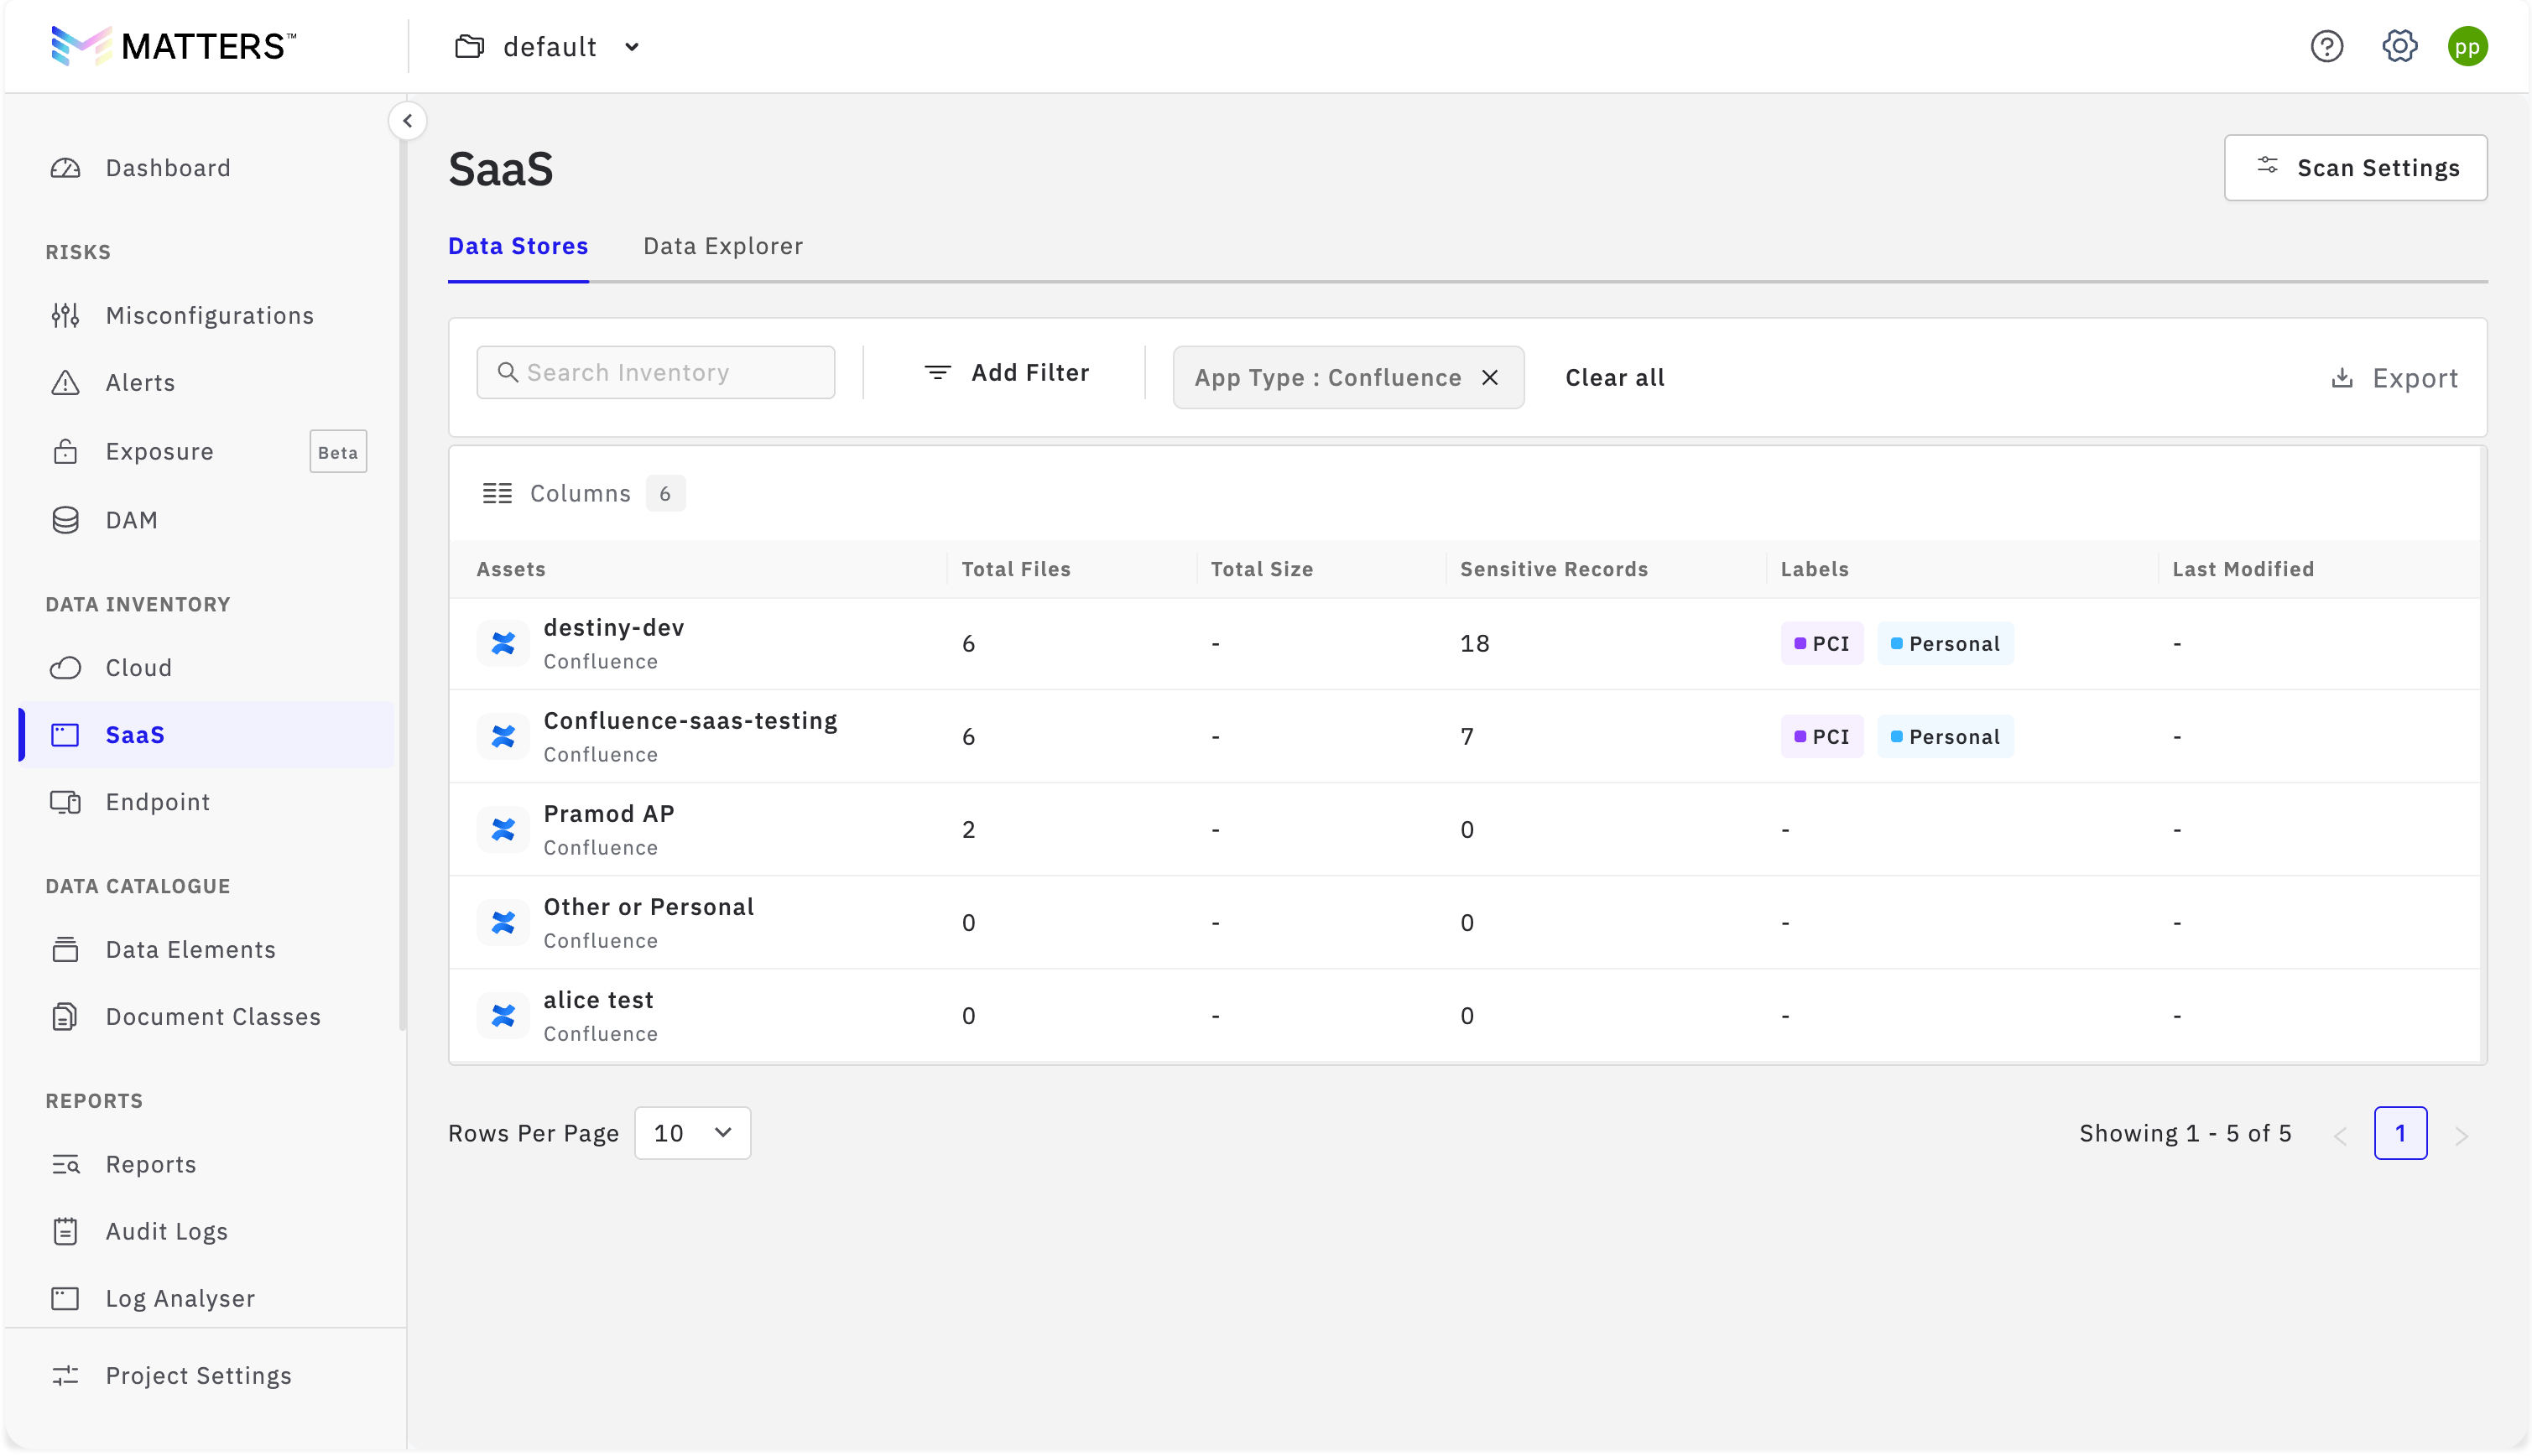The image size is (2532, 1456).
Task: Open the default project dropdown
Action: point(548,47)
